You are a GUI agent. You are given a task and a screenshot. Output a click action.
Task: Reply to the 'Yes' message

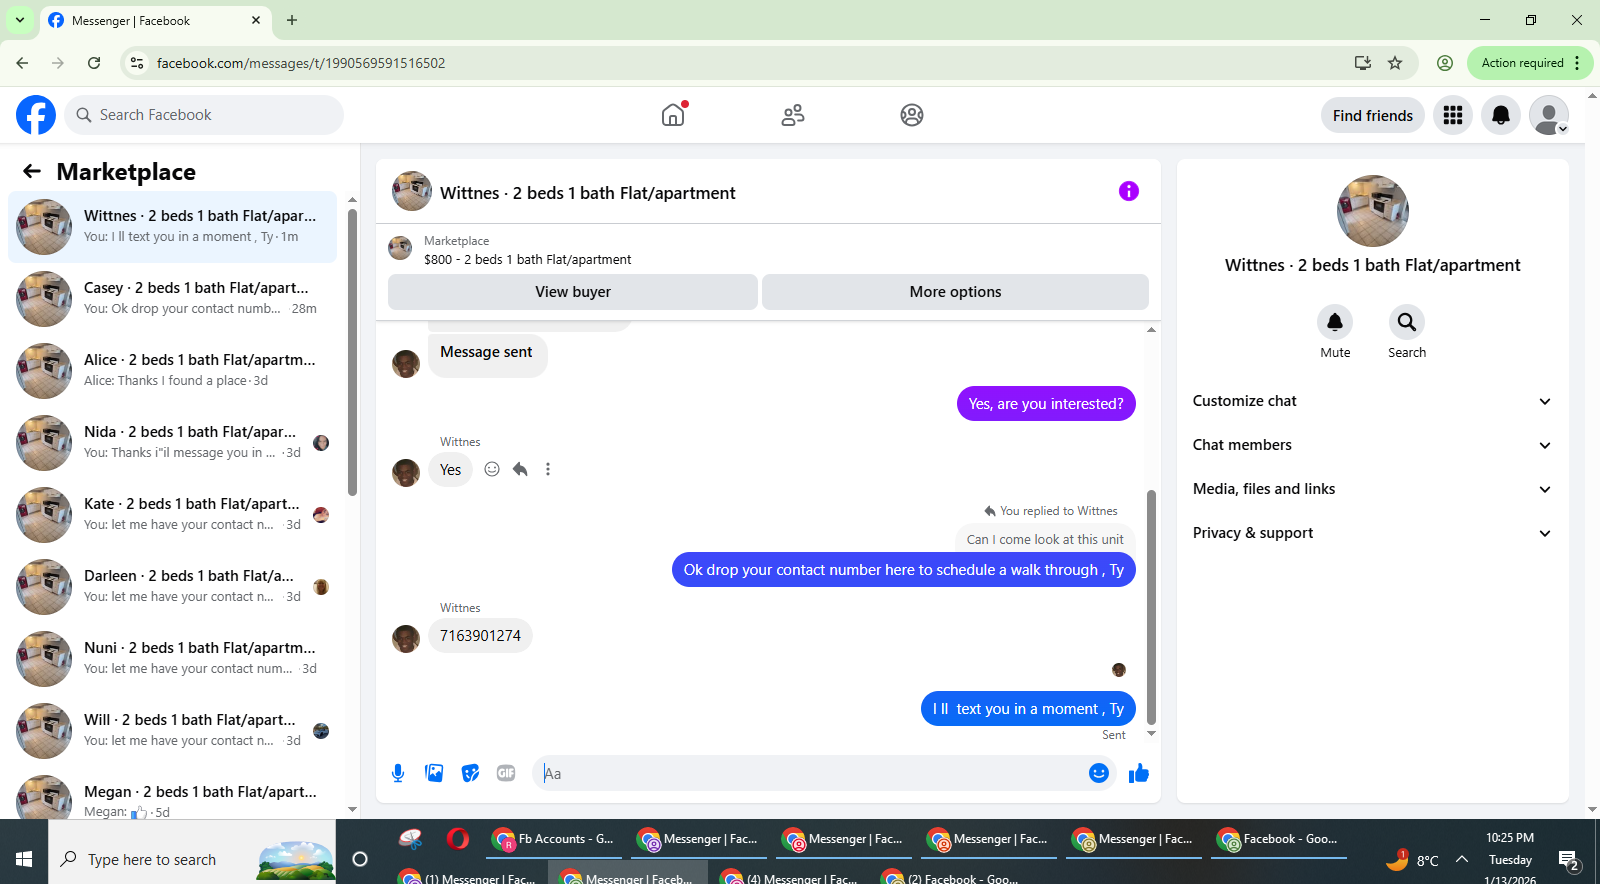520,469
